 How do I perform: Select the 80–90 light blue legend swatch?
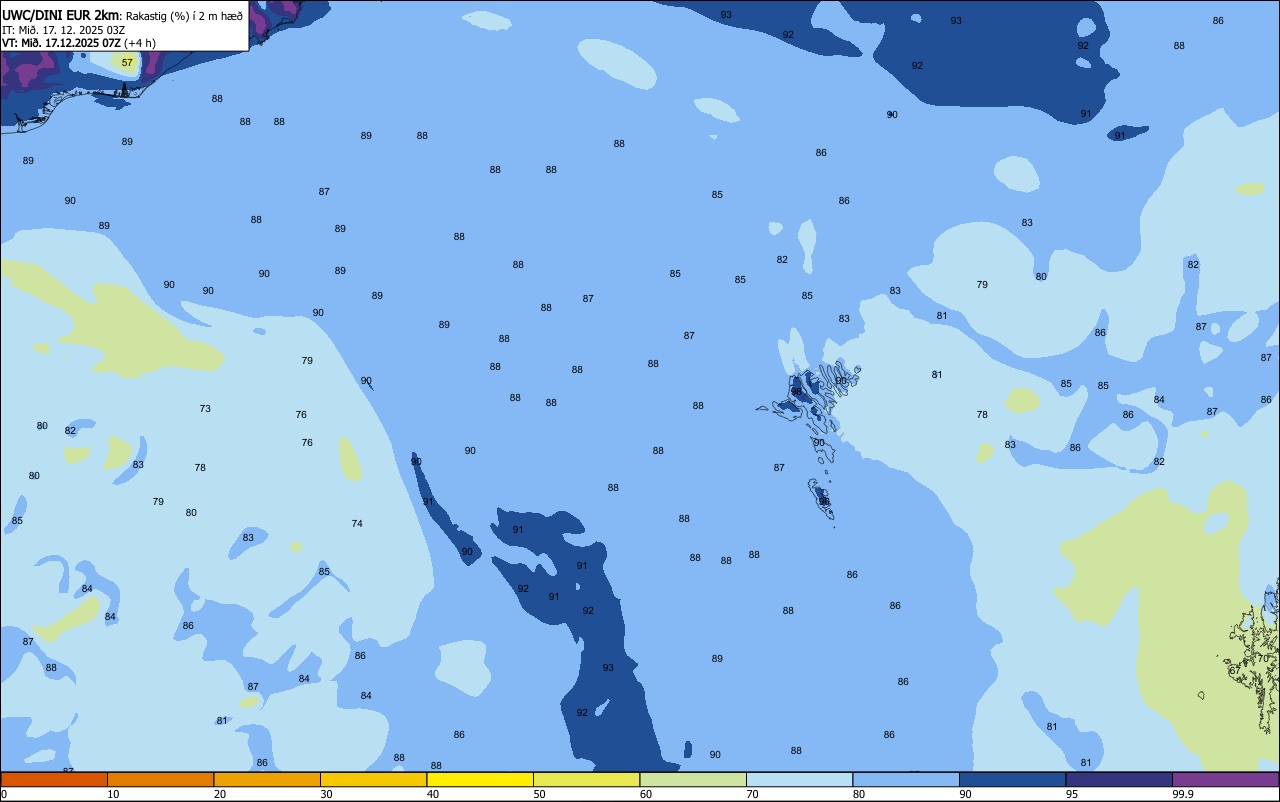(x=906, y=779)
